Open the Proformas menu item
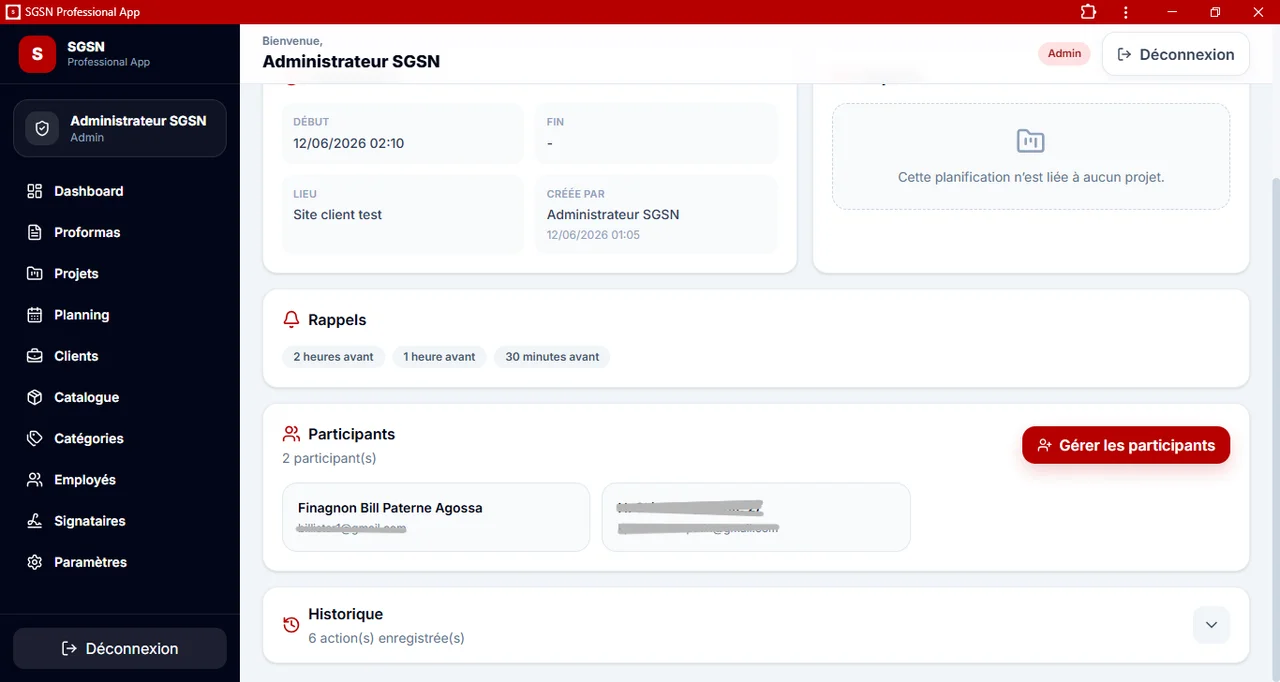This screenshot has height=682, width=1280. [120, 232]
